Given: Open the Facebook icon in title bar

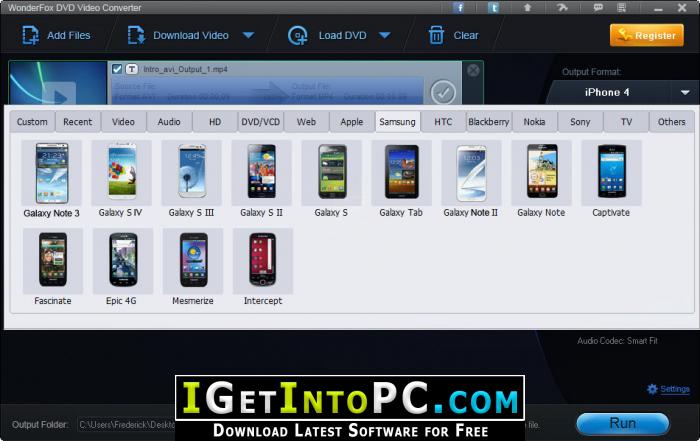Looking at the screenshot, I should coord(458,8).
